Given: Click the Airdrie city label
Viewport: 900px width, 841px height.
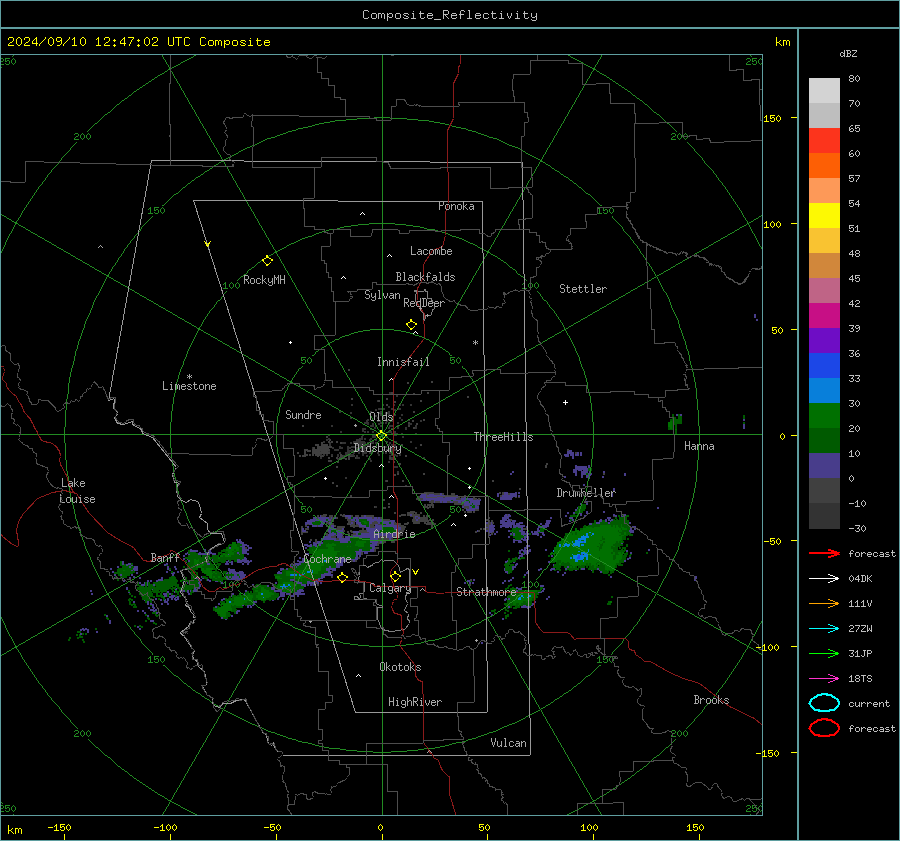Looking at the screenshot, I should [394, 534].
